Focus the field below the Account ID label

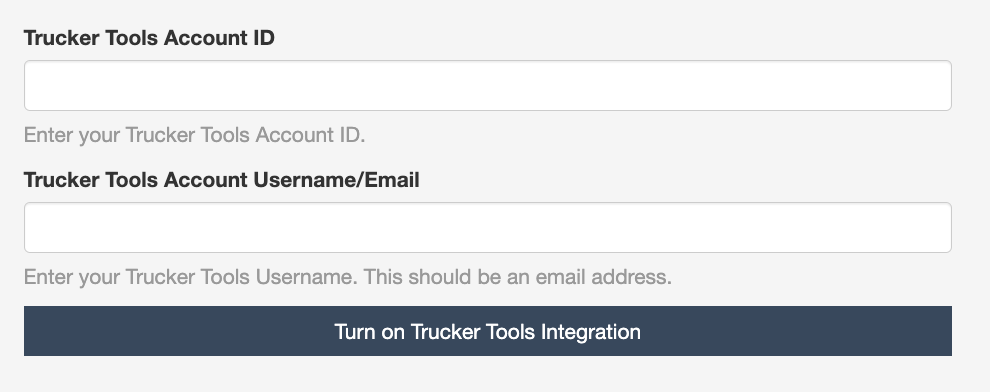[x=487, y=86]
